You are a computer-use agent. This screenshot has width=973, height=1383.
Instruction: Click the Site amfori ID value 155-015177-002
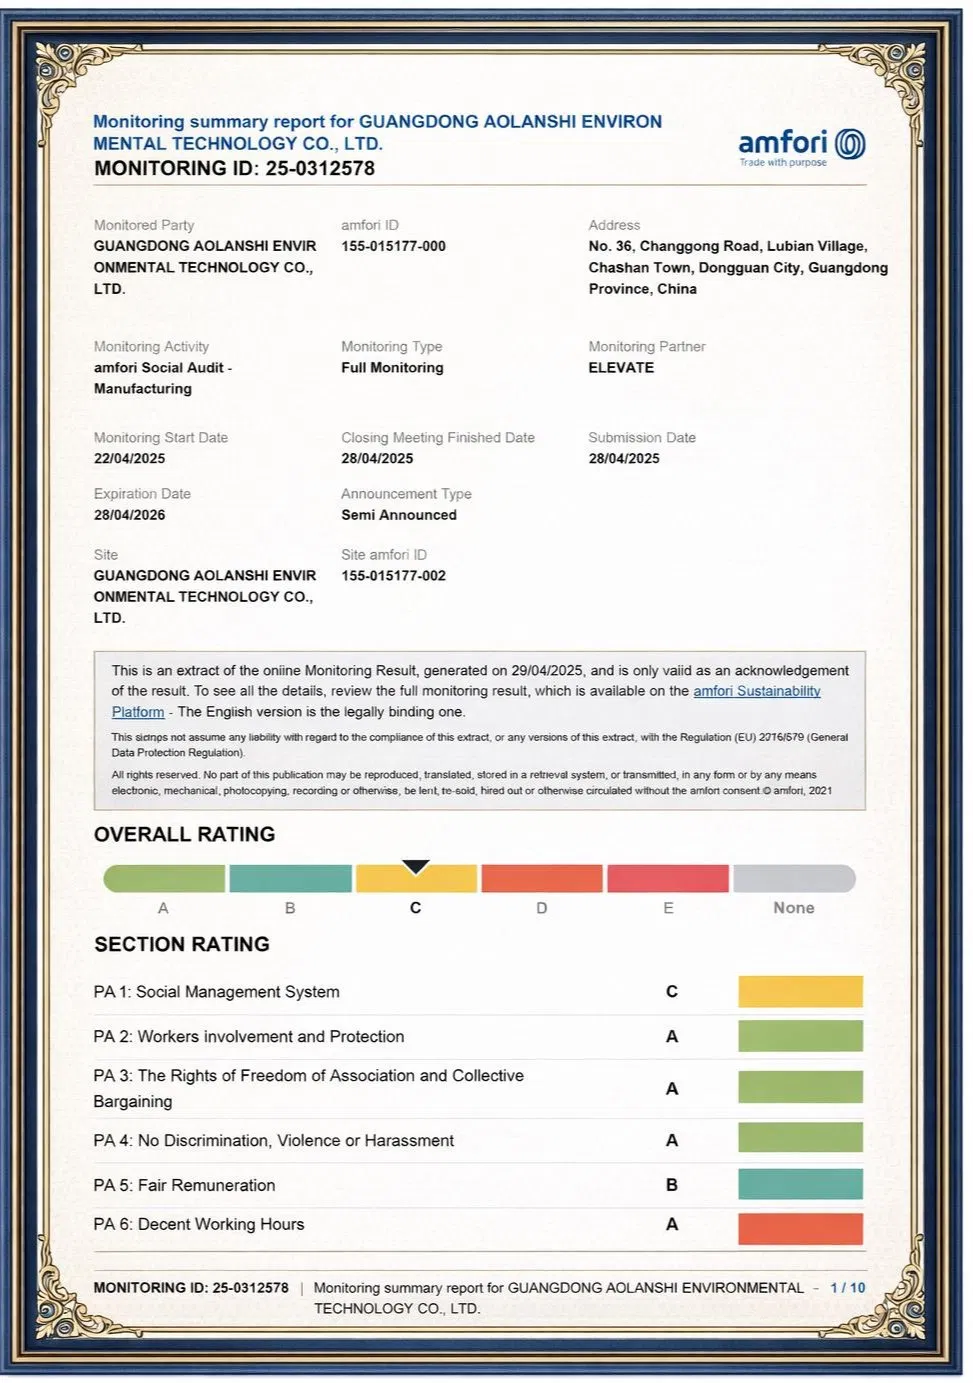[x=393, y=576]
